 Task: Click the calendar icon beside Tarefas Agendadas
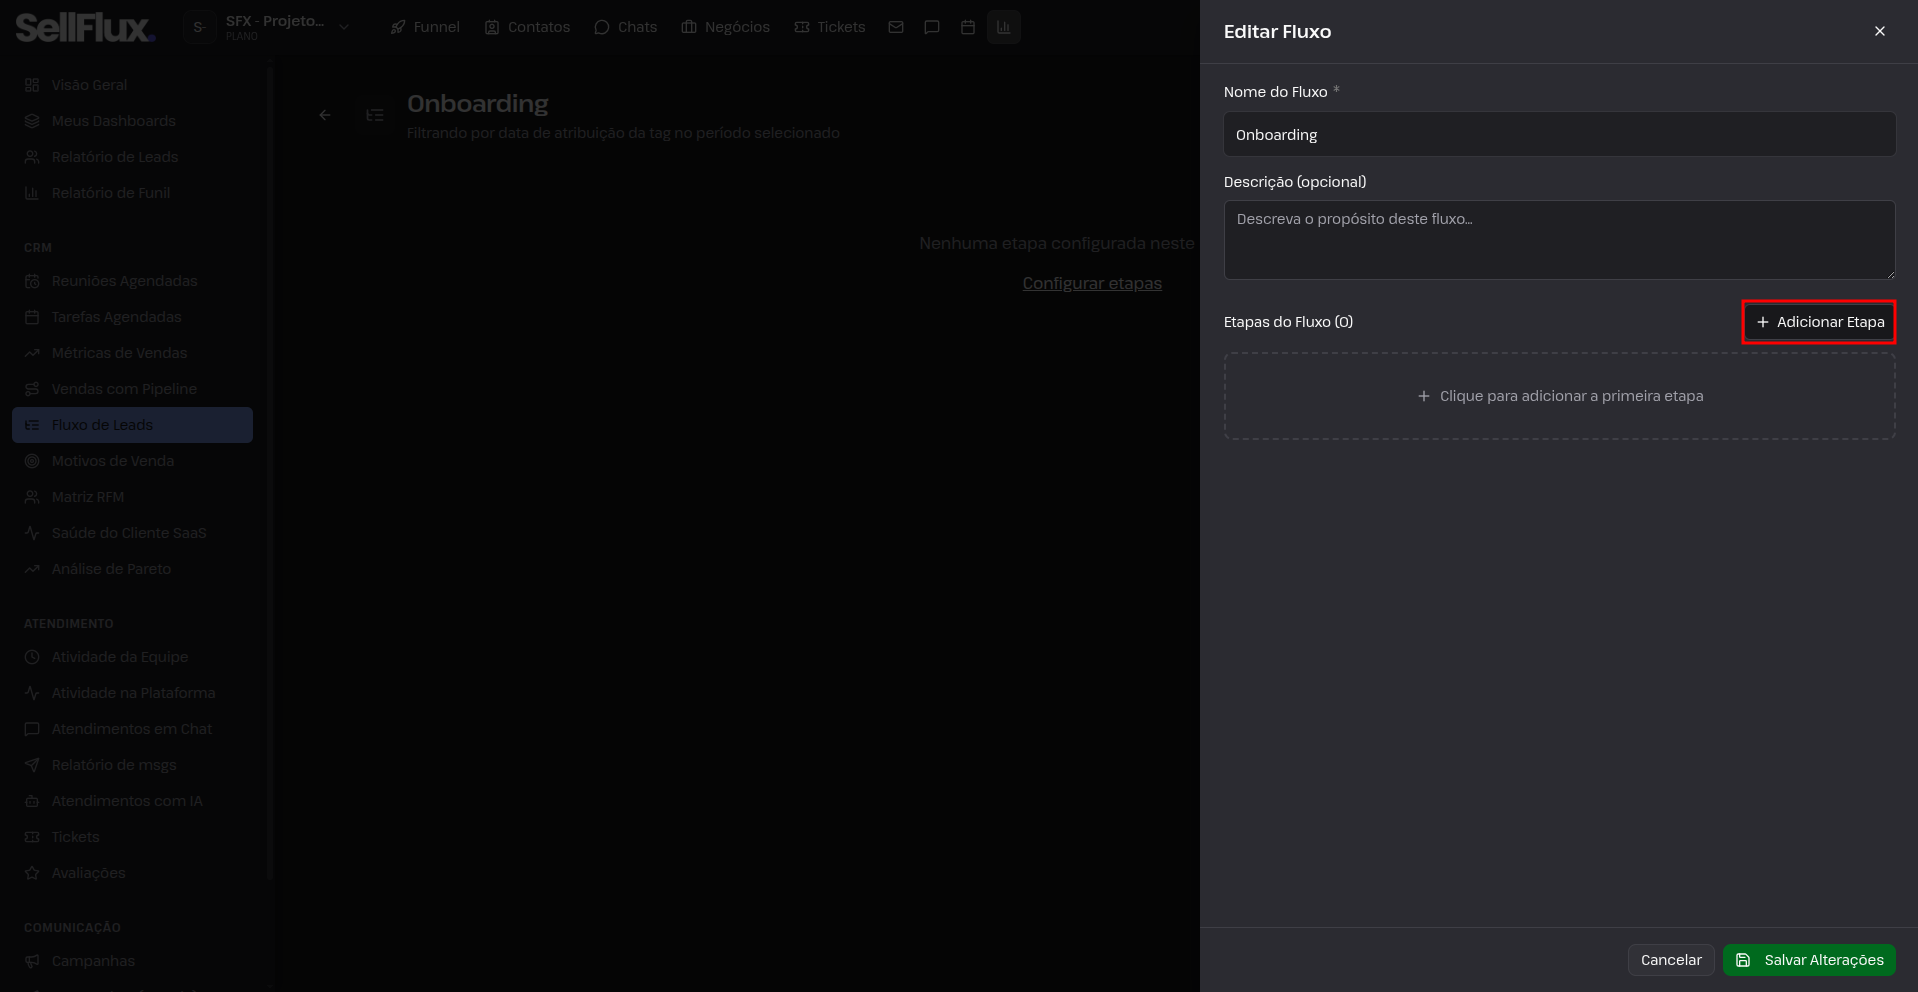point(32,317)
